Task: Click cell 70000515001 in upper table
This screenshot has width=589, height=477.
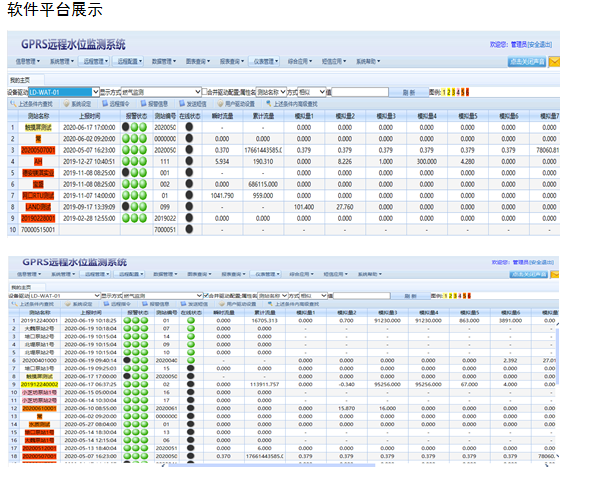Action: click(x=38, y=229)
